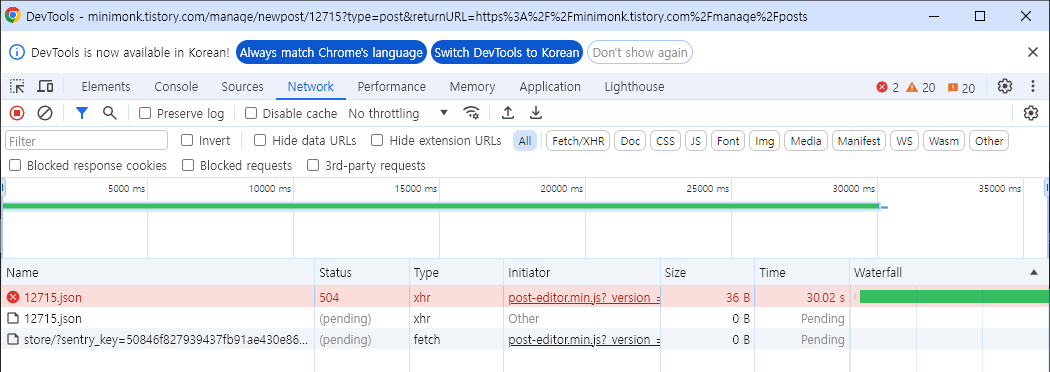Screen dimensions: 1050x372
Task: Open the No throttling dropdown
Action: 398,113
